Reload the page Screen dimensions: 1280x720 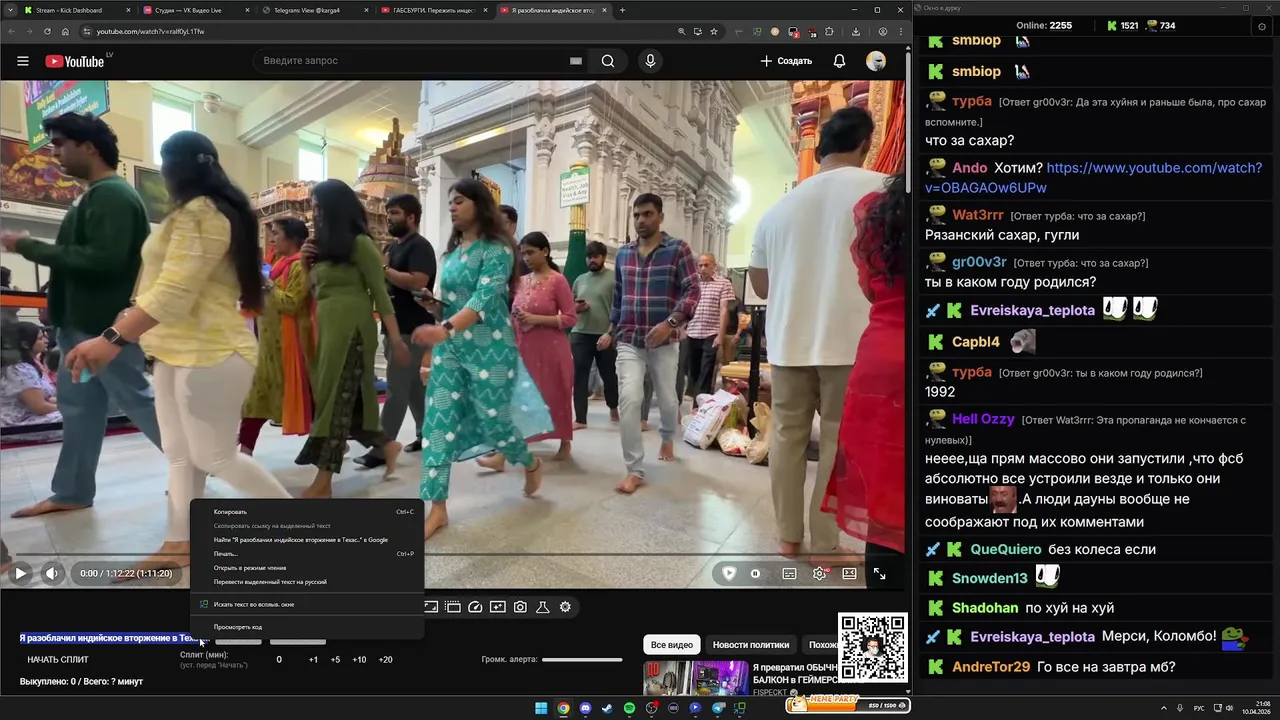[47, 32]
